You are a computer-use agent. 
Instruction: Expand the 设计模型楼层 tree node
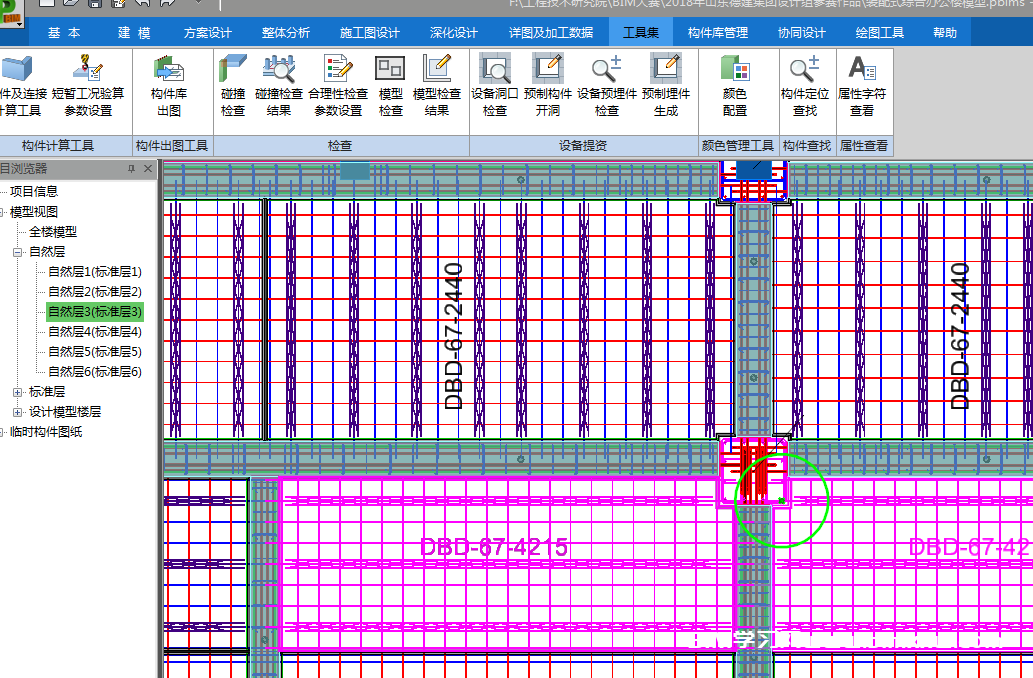click(18, 412)
